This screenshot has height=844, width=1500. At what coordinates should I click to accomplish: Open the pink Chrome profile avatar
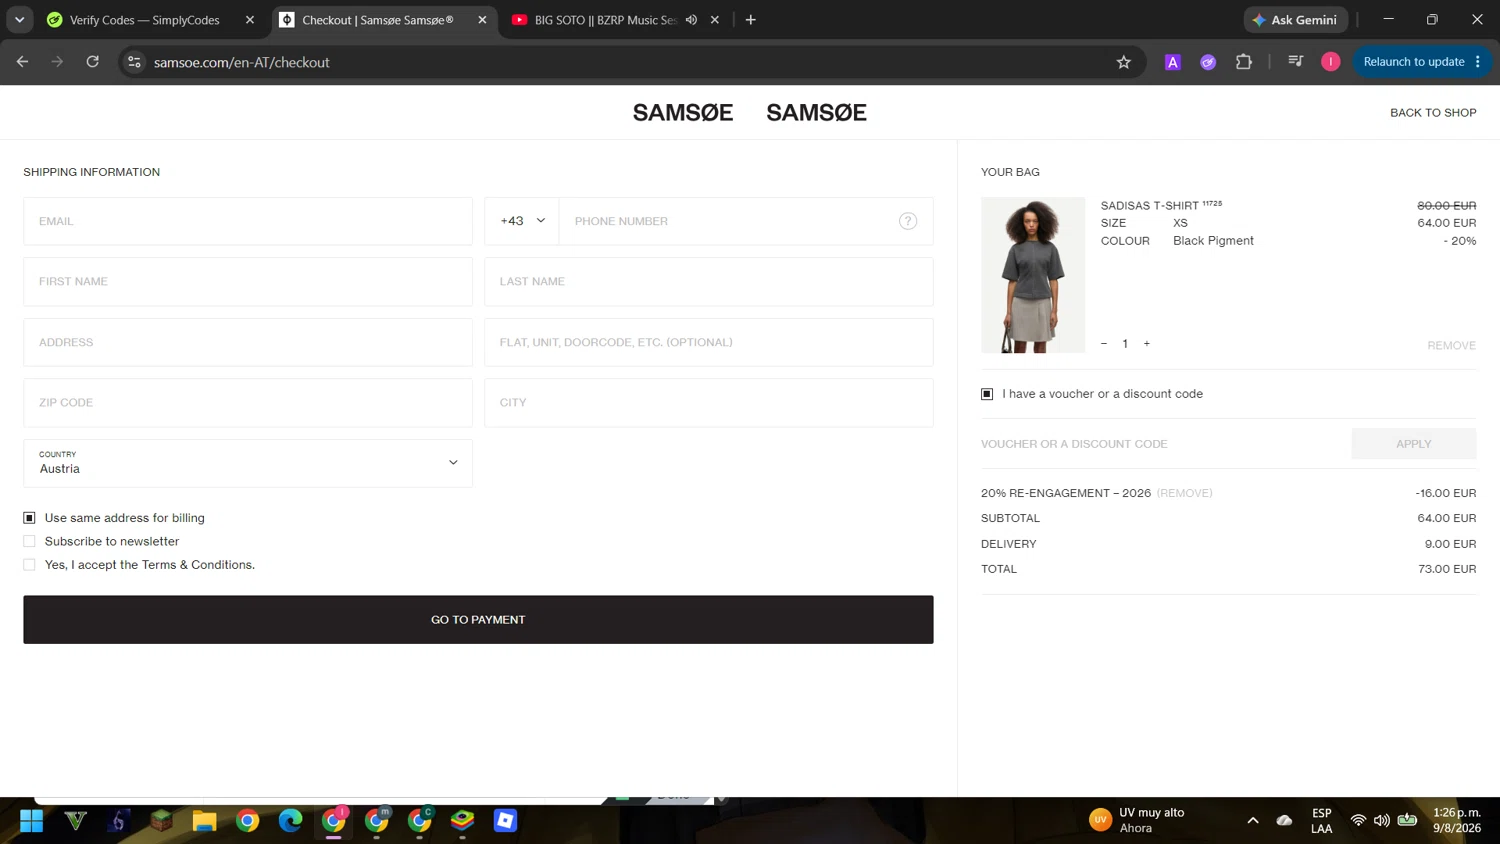(x=1331, y=62)
